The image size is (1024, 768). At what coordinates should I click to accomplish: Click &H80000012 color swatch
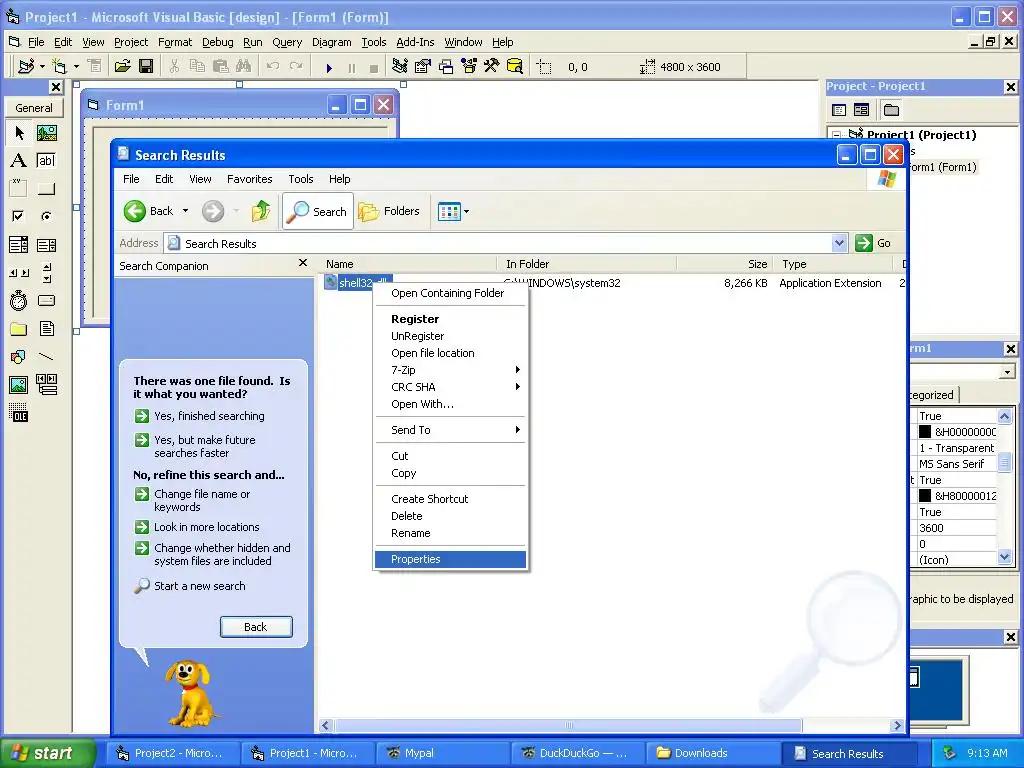(x=925, y=496)
